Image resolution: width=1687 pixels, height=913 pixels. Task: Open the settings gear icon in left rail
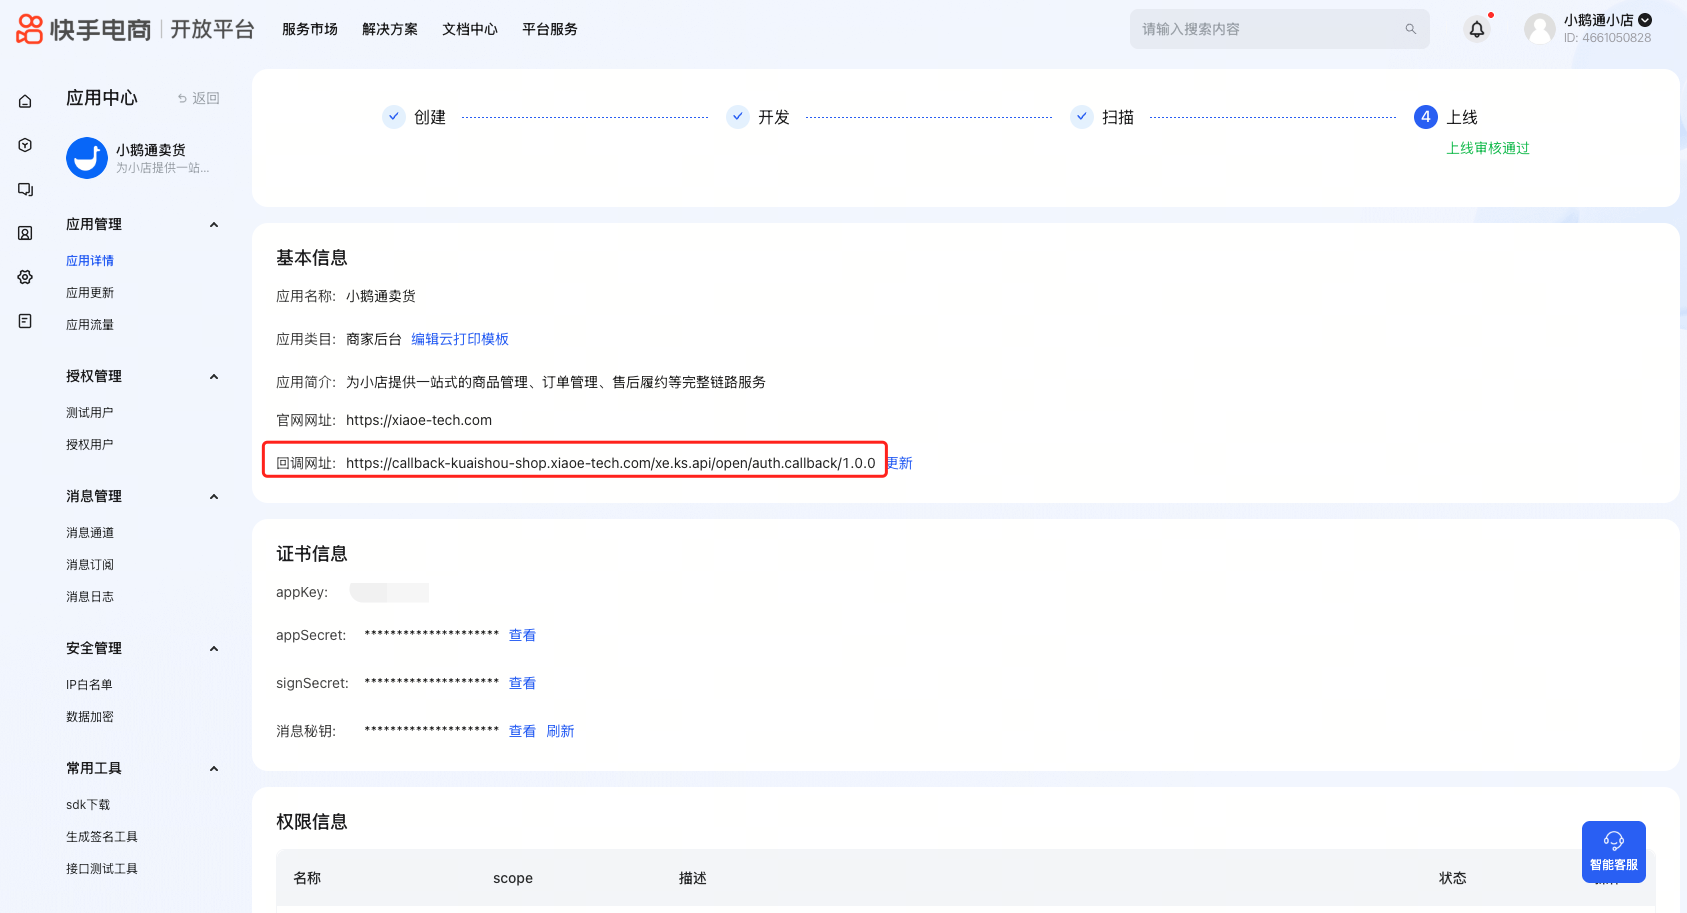pyautogui.click(x=25, y=277)
